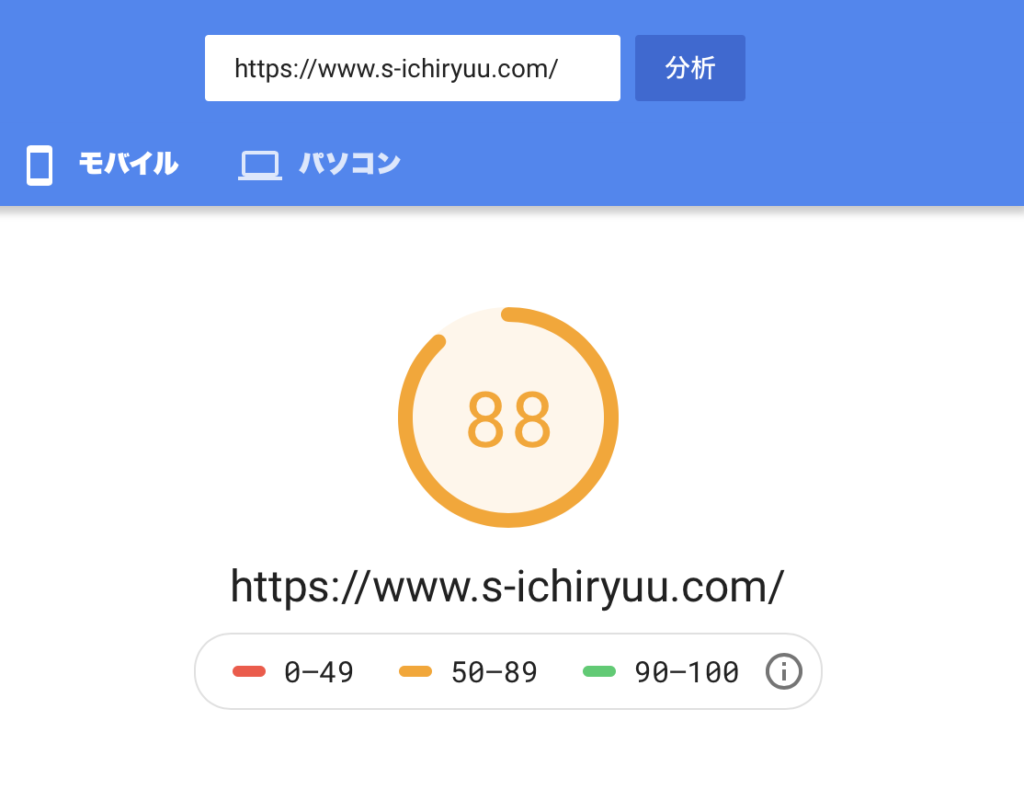Select the 50–89 range label
The width and height of the screenshot is (1024, 789).
(x=494, y=672)
